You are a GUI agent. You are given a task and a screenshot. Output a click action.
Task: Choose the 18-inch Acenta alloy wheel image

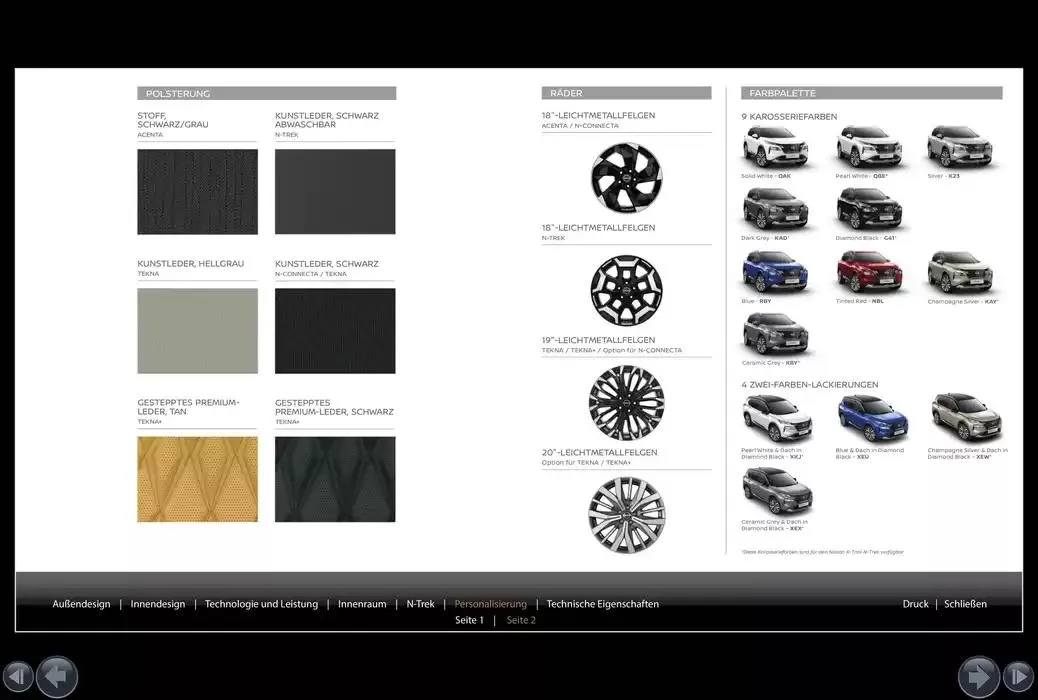tap(626, 177)
